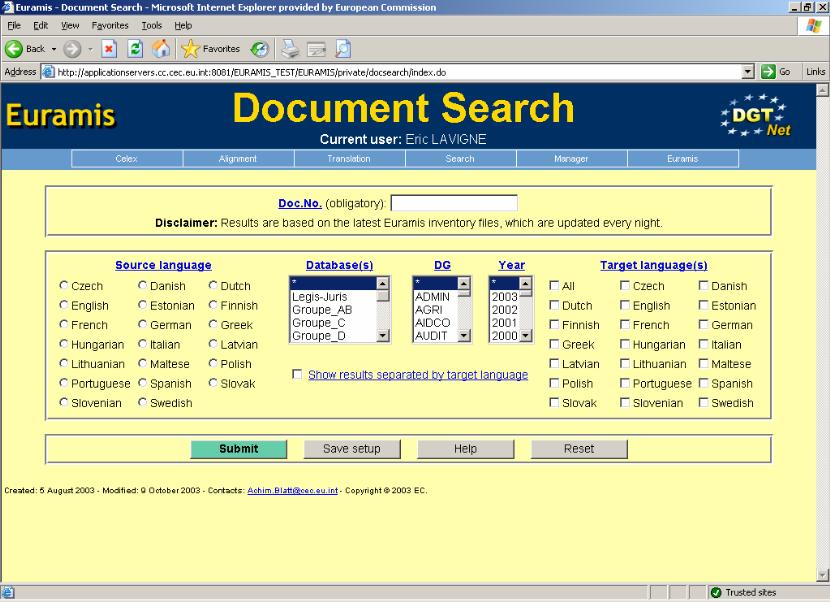The height and width of the screenshot is (602, 830).
Task: Click the DG list scrollbar thumb
Action: (x=464, y=294)
